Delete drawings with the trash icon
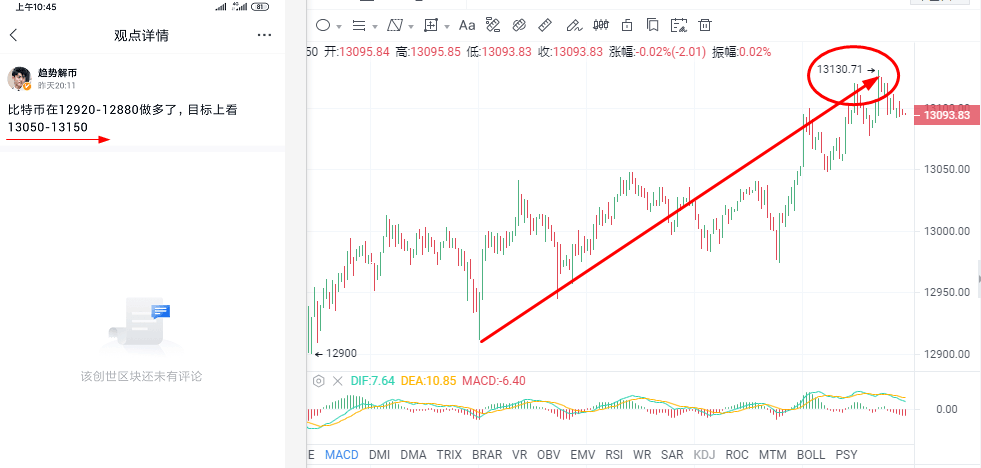 pos(705,26)
